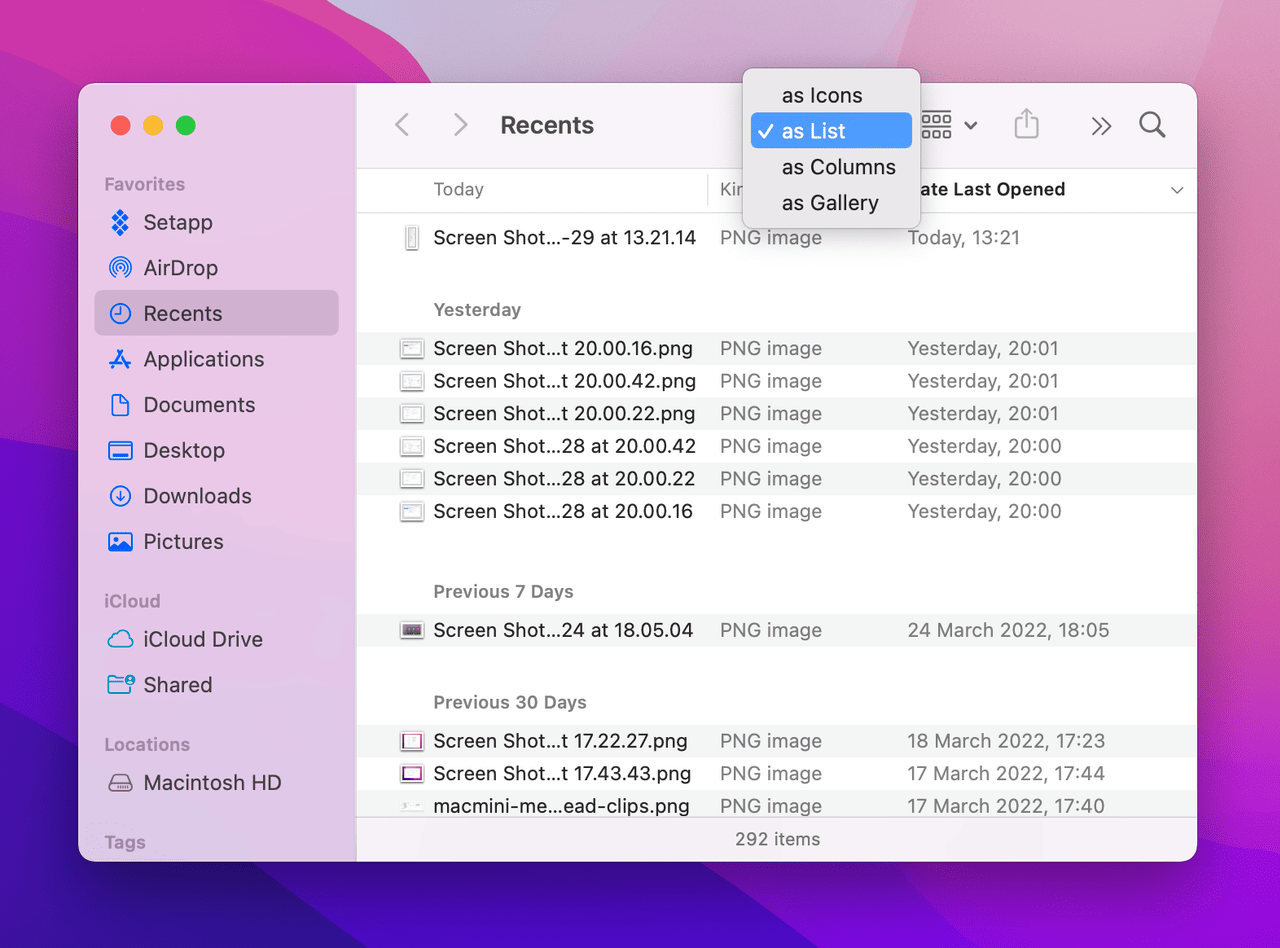Click the Share icon in the toolbar
This screenshot has width=1280, height=948.
coord(1026,124)
